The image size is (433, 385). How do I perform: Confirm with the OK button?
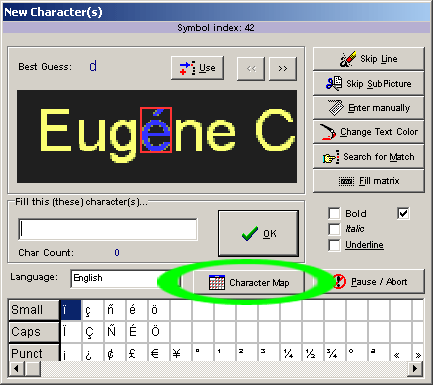[x=258, y=233]
